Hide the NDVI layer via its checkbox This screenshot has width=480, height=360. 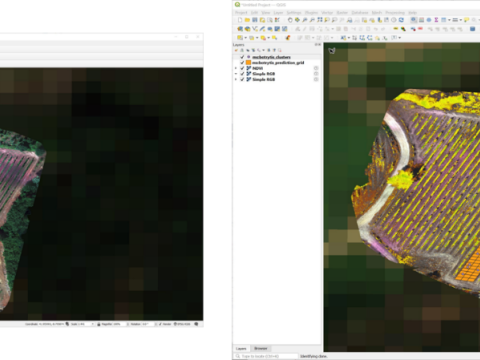(x=242, y=68)
